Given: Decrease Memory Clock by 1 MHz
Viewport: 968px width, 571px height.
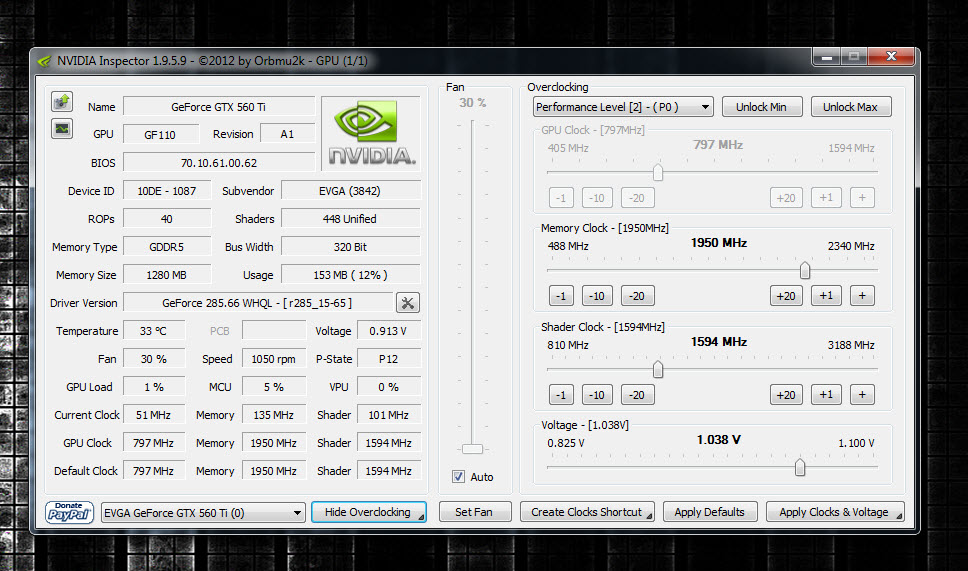Looking at the screenshot, I should [561, 296].
